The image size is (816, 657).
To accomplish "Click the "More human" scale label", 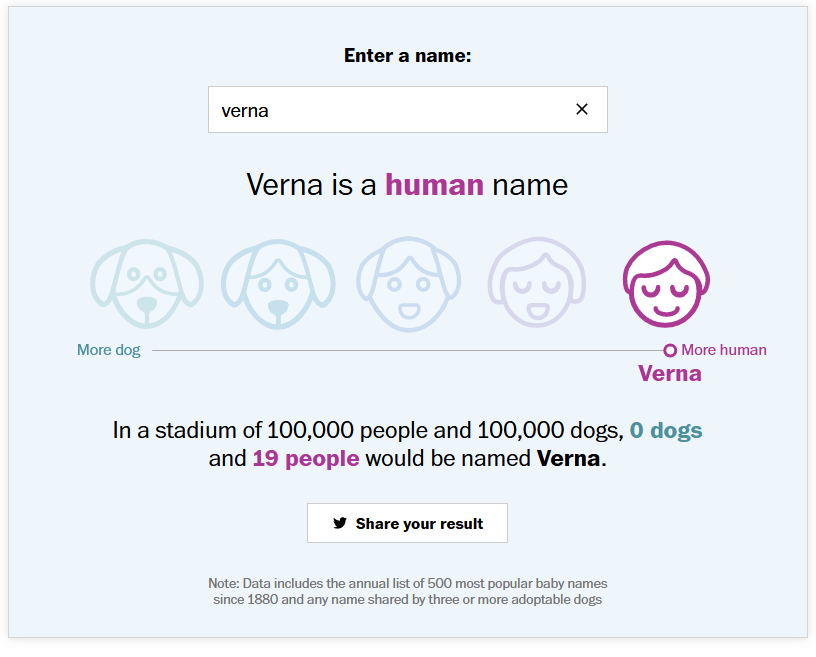I will [x=724, y=350].
